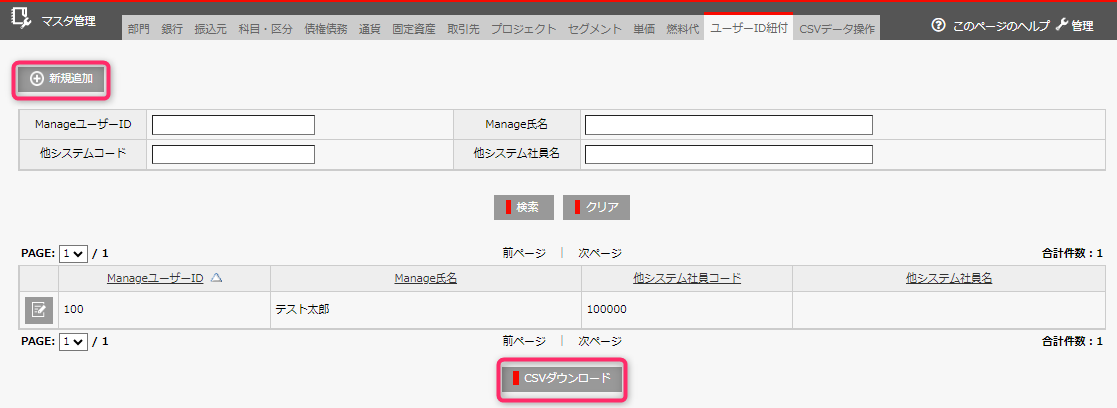Select the 固定資産 tab
1117x408 pixels.
[x=413, y=29]
